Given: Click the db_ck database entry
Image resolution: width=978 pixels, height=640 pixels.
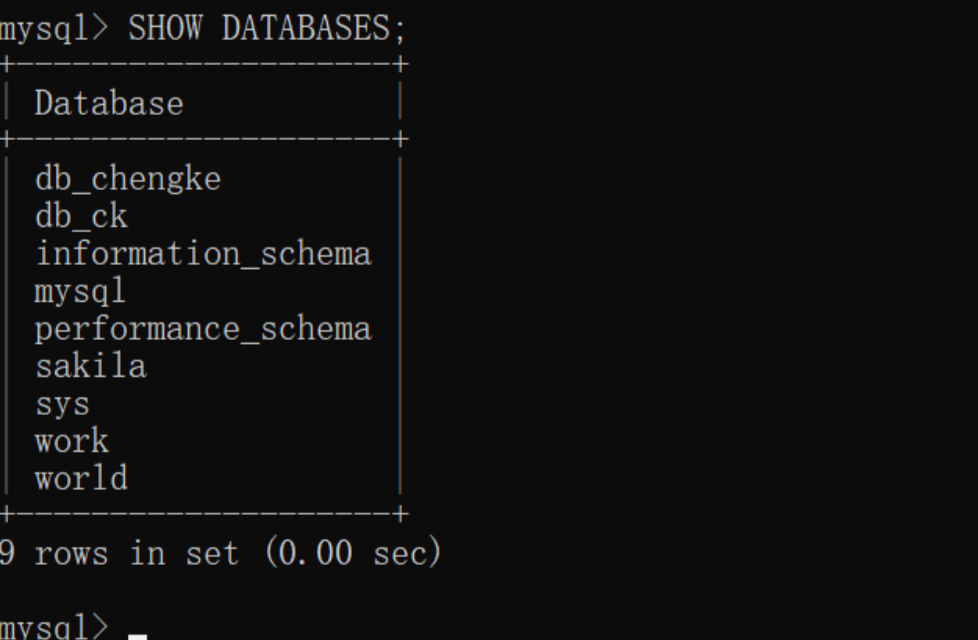Looking at the screenshot, I should tap(81, 216).
